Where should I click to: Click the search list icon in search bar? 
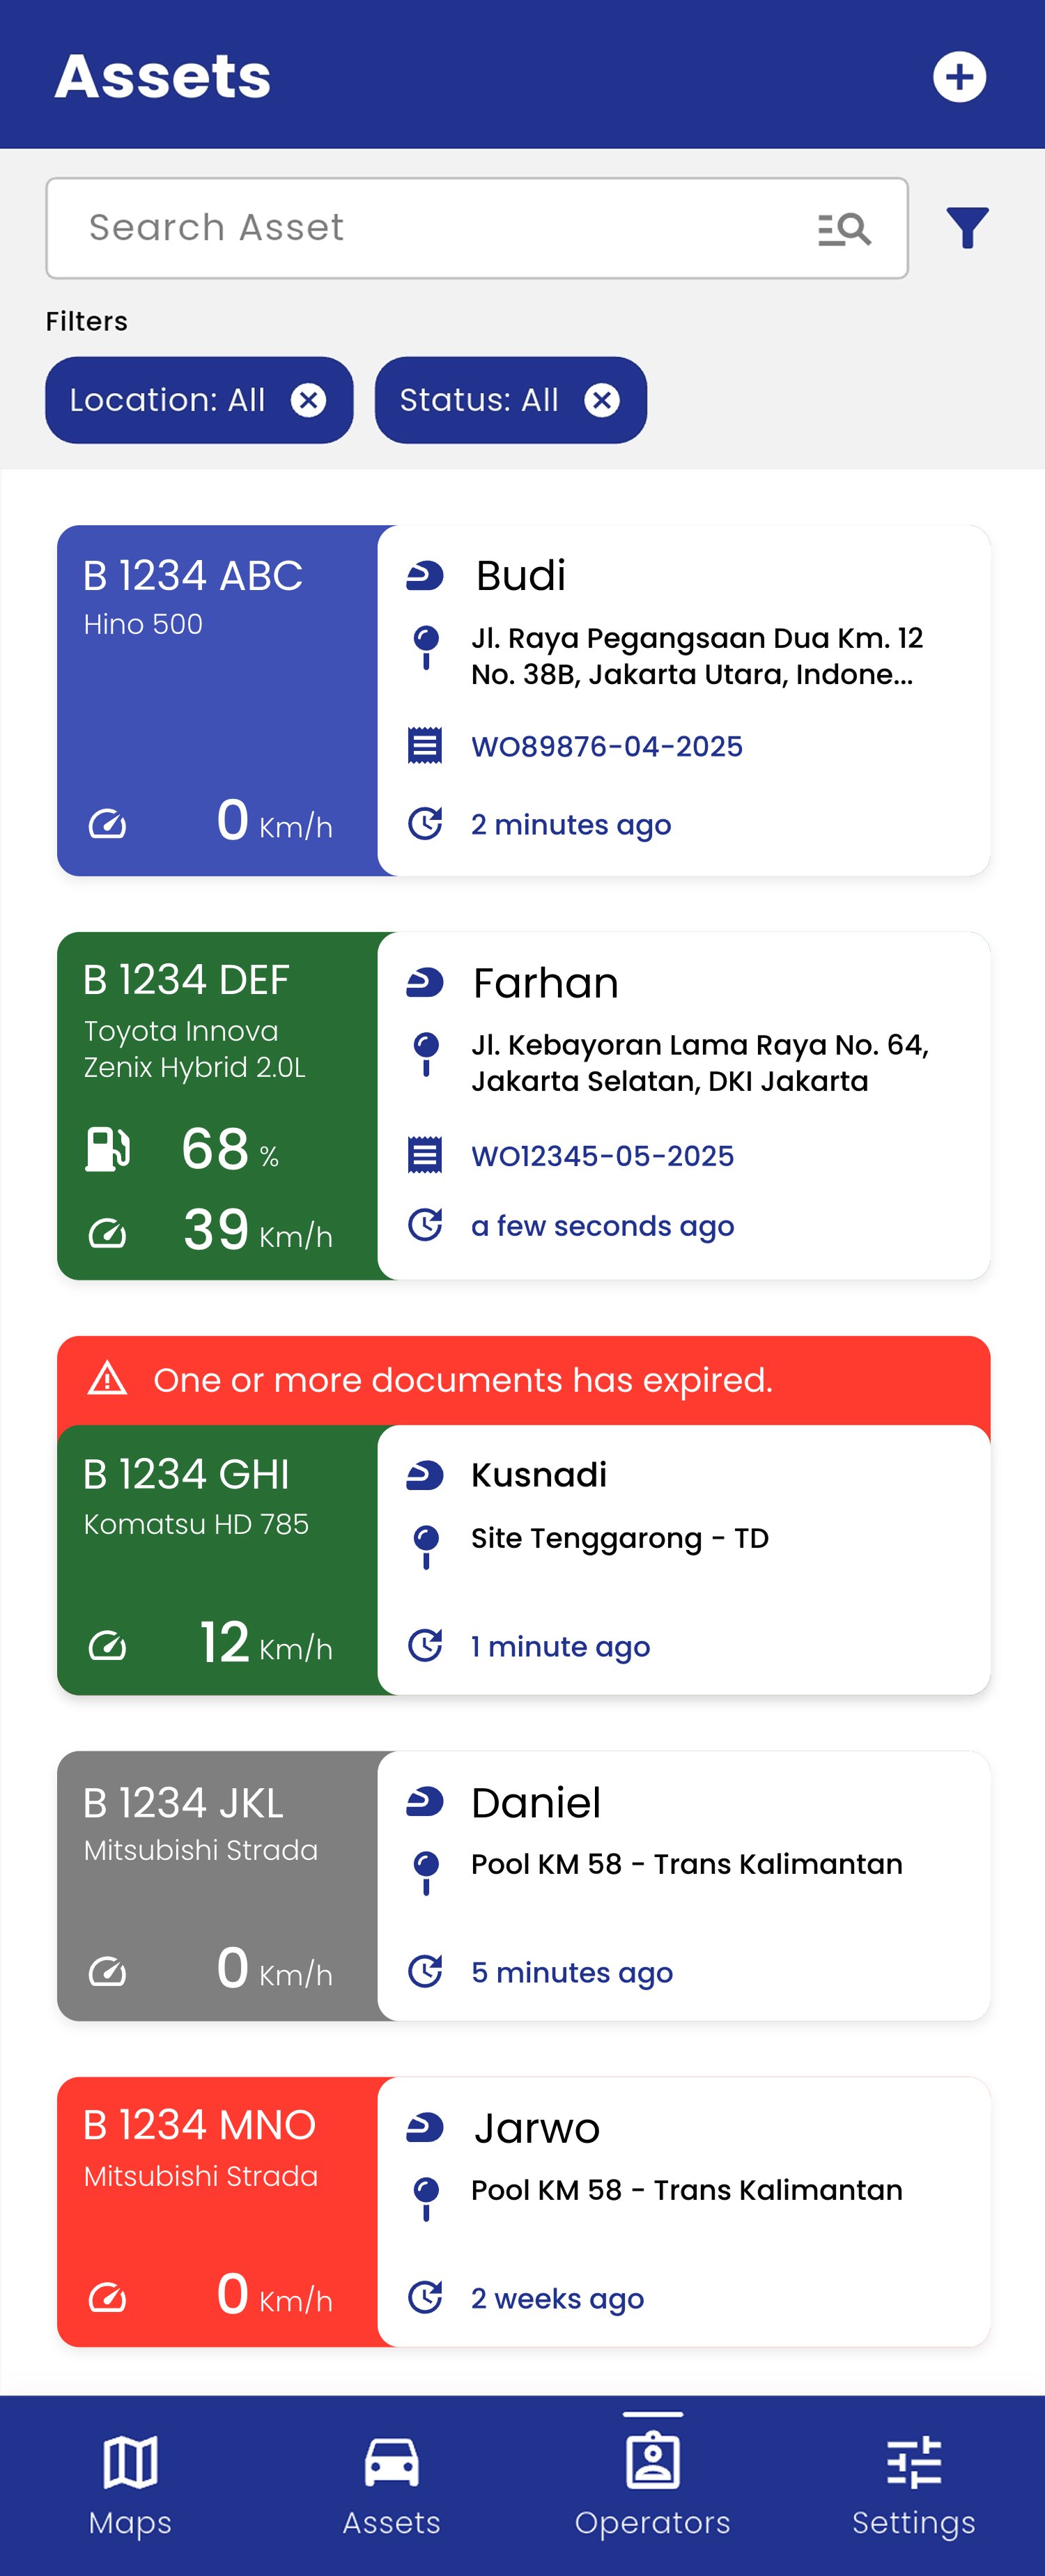pos(843,229)
